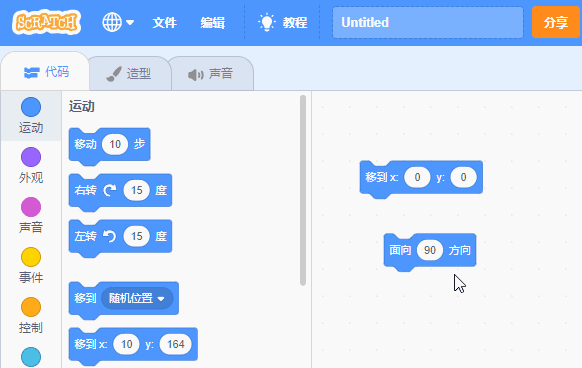This screenshot has width=582, height=368.
Task: Click the x value 10 in palette block
Action: point(127,344)
